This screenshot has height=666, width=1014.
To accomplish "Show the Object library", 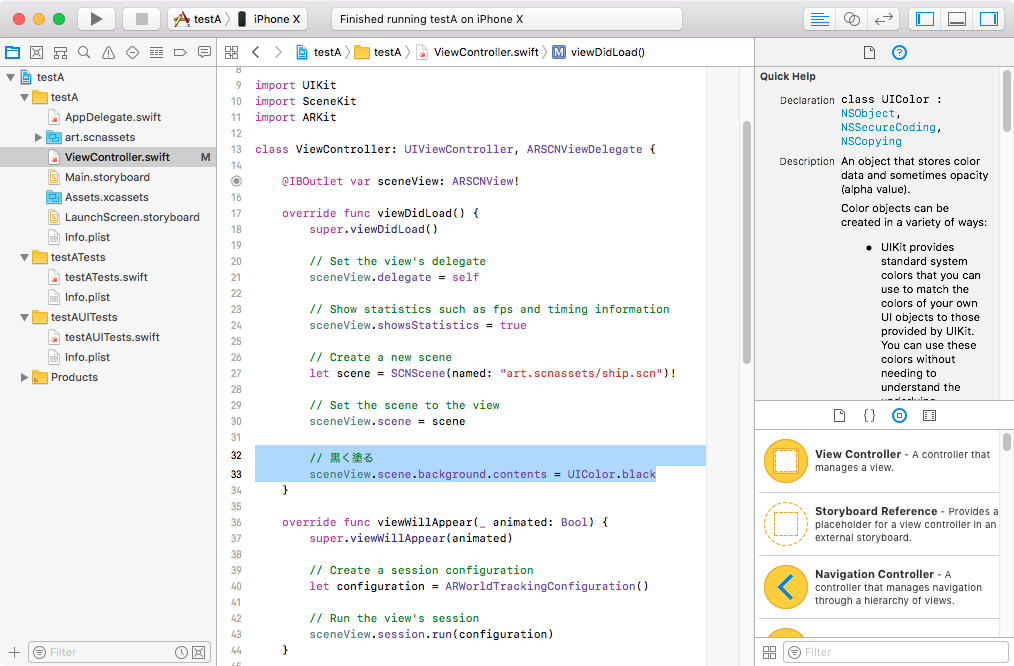I will pyautogui.click(x=900, y=415).
